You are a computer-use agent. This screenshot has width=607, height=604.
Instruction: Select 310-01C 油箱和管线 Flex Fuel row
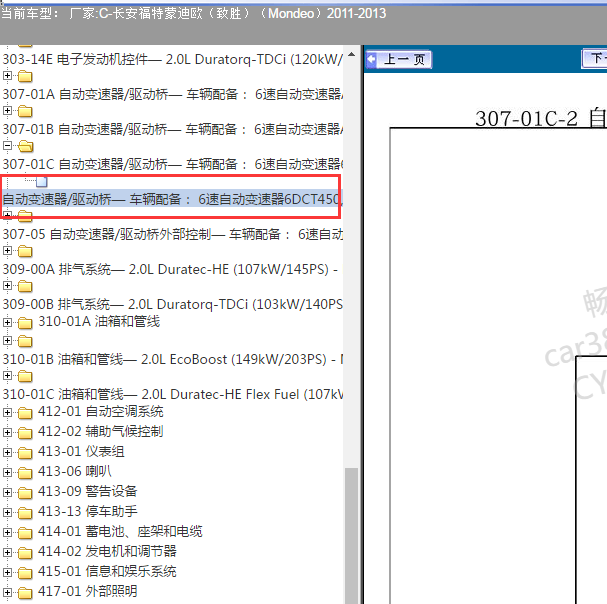(172, 394)
